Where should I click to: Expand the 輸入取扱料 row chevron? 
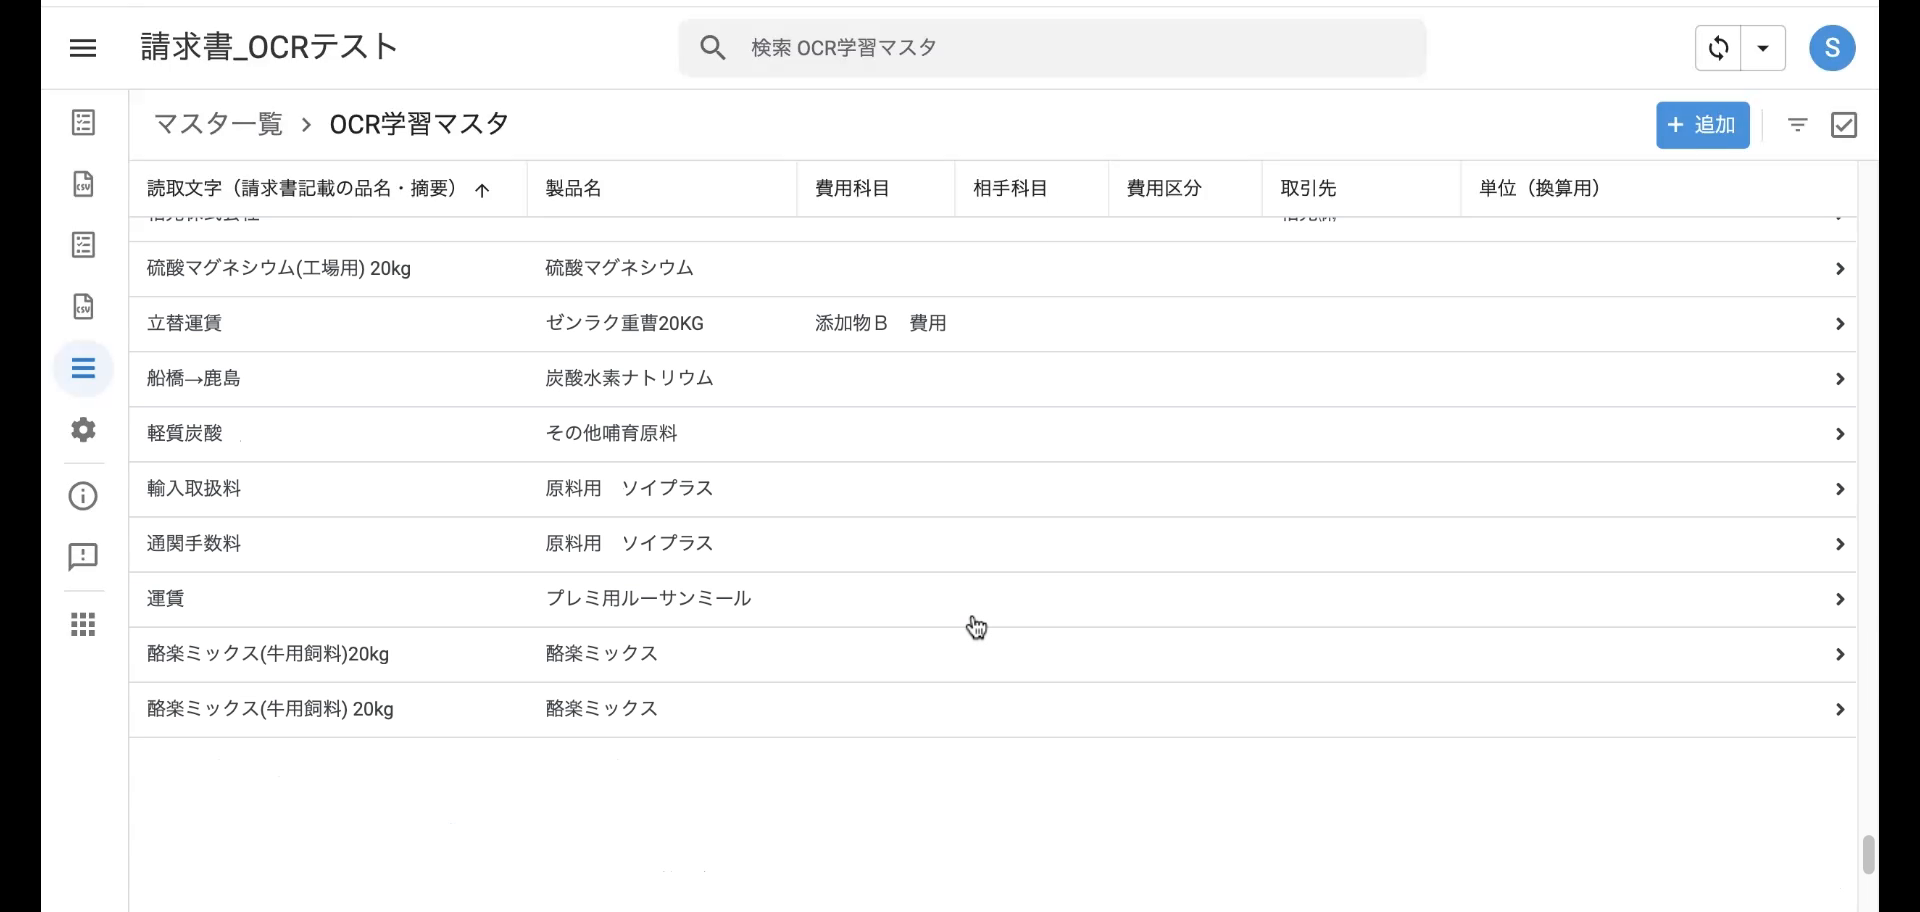1839,489
